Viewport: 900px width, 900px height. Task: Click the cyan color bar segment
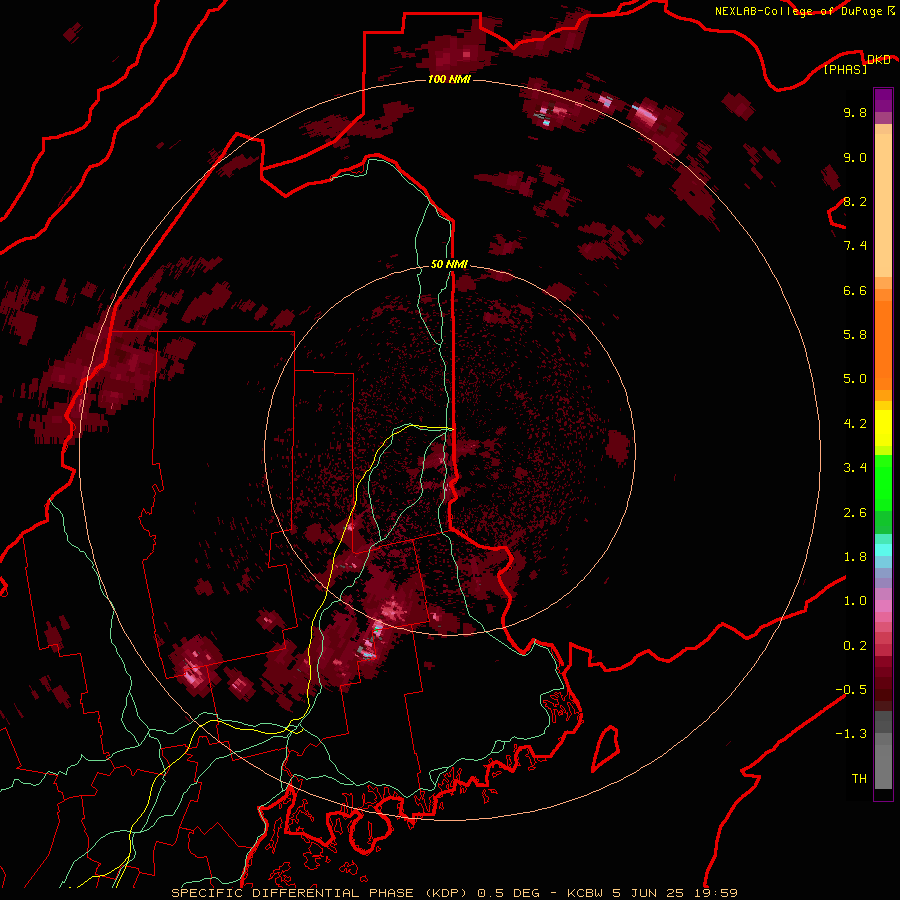click(883, 550)
